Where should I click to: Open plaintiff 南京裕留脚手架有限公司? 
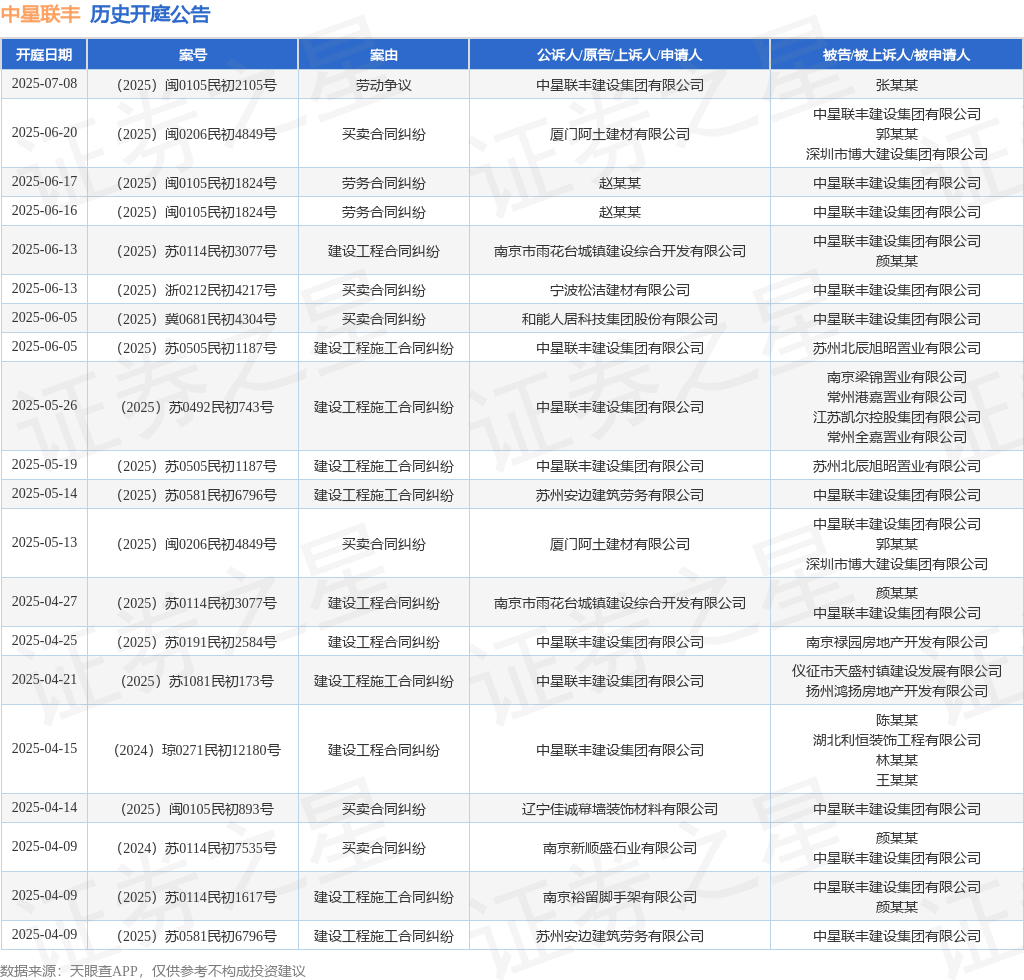pyautogui.click(x=619, y=897)
